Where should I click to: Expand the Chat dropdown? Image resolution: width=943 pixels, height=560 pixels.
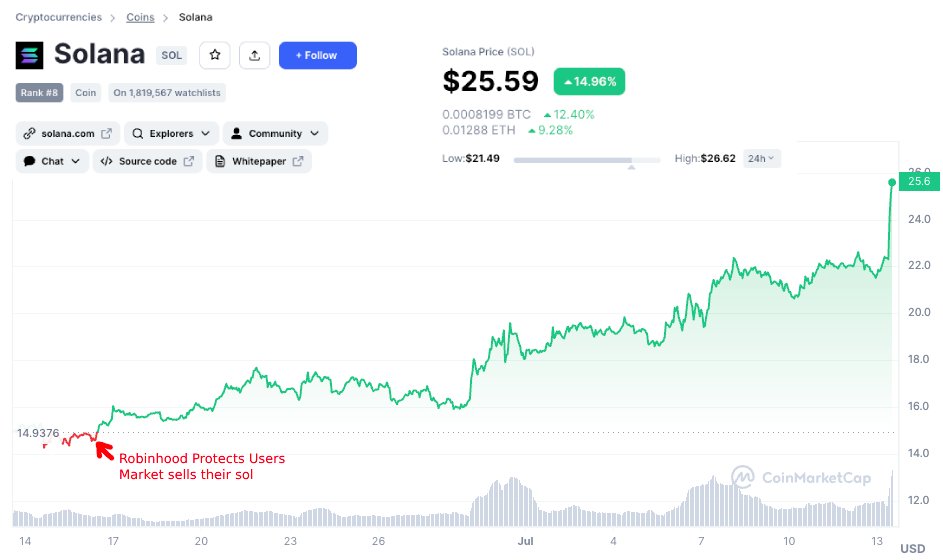click(x=52, y=161)
